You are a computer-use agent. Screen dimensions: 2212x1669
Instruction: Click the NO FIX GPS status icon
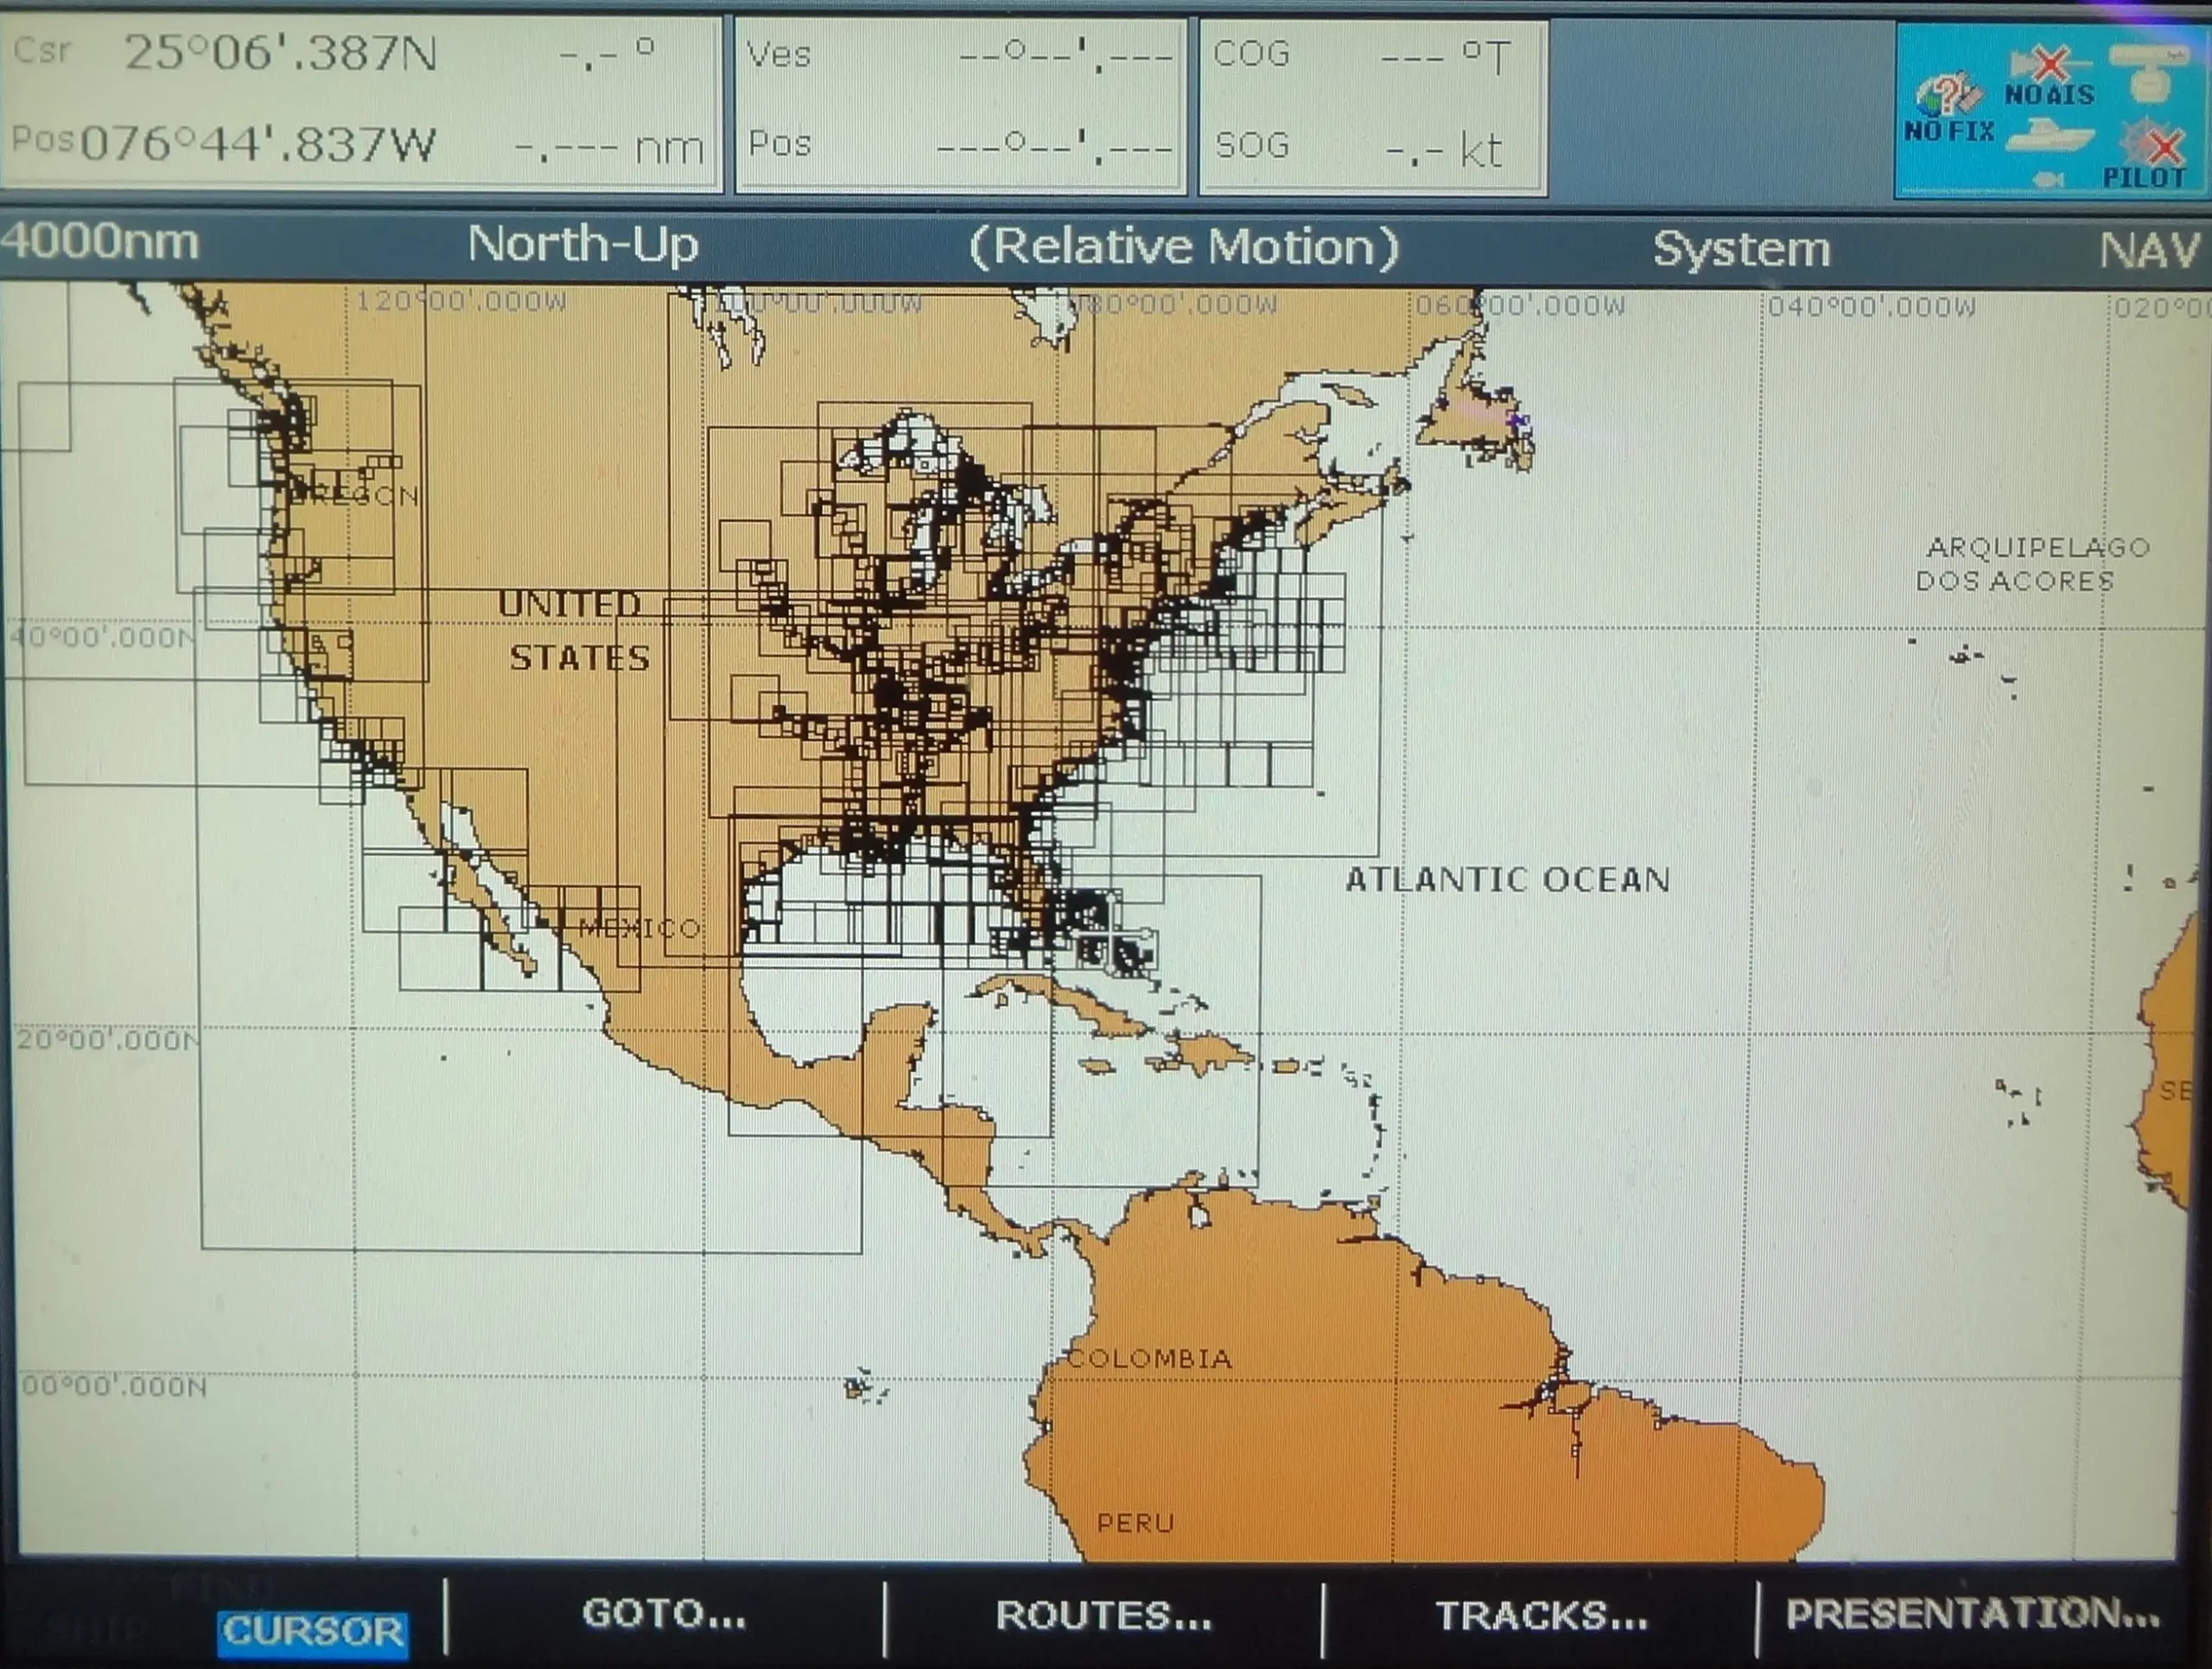1947,106
